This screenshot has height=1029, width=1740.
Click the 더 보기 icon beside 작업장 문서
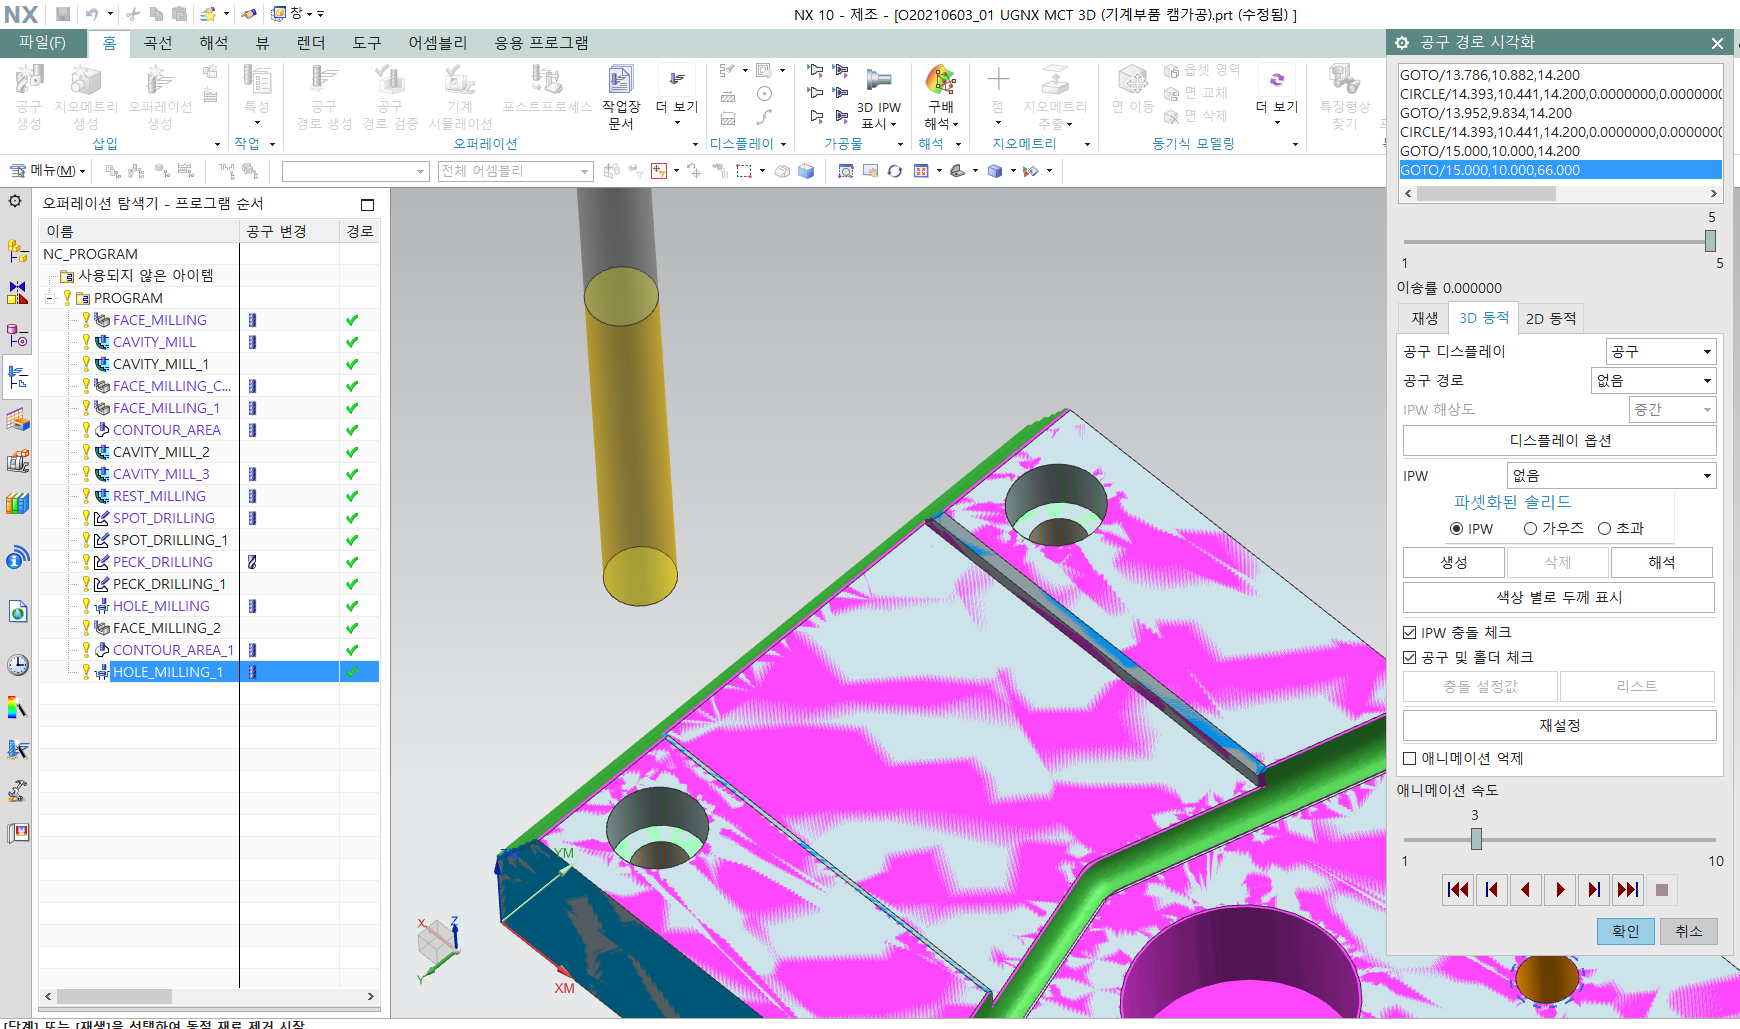tap(677, 97)
